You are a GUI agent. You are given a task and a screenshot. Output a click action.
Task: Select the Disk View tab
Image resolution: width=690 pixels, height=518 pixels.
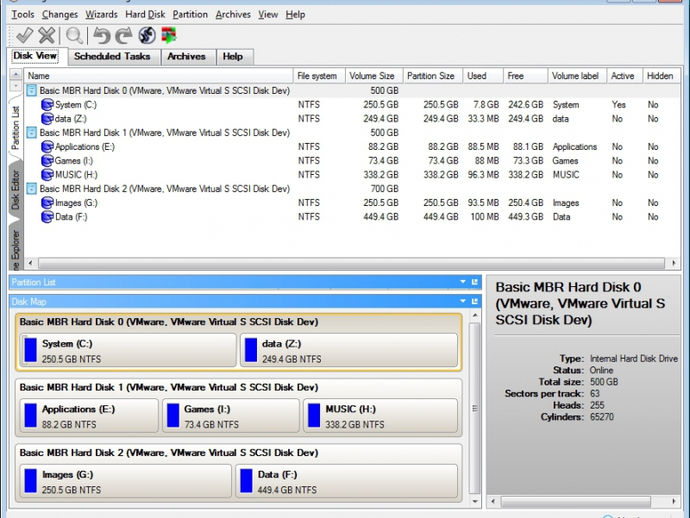tap(35, 56)
